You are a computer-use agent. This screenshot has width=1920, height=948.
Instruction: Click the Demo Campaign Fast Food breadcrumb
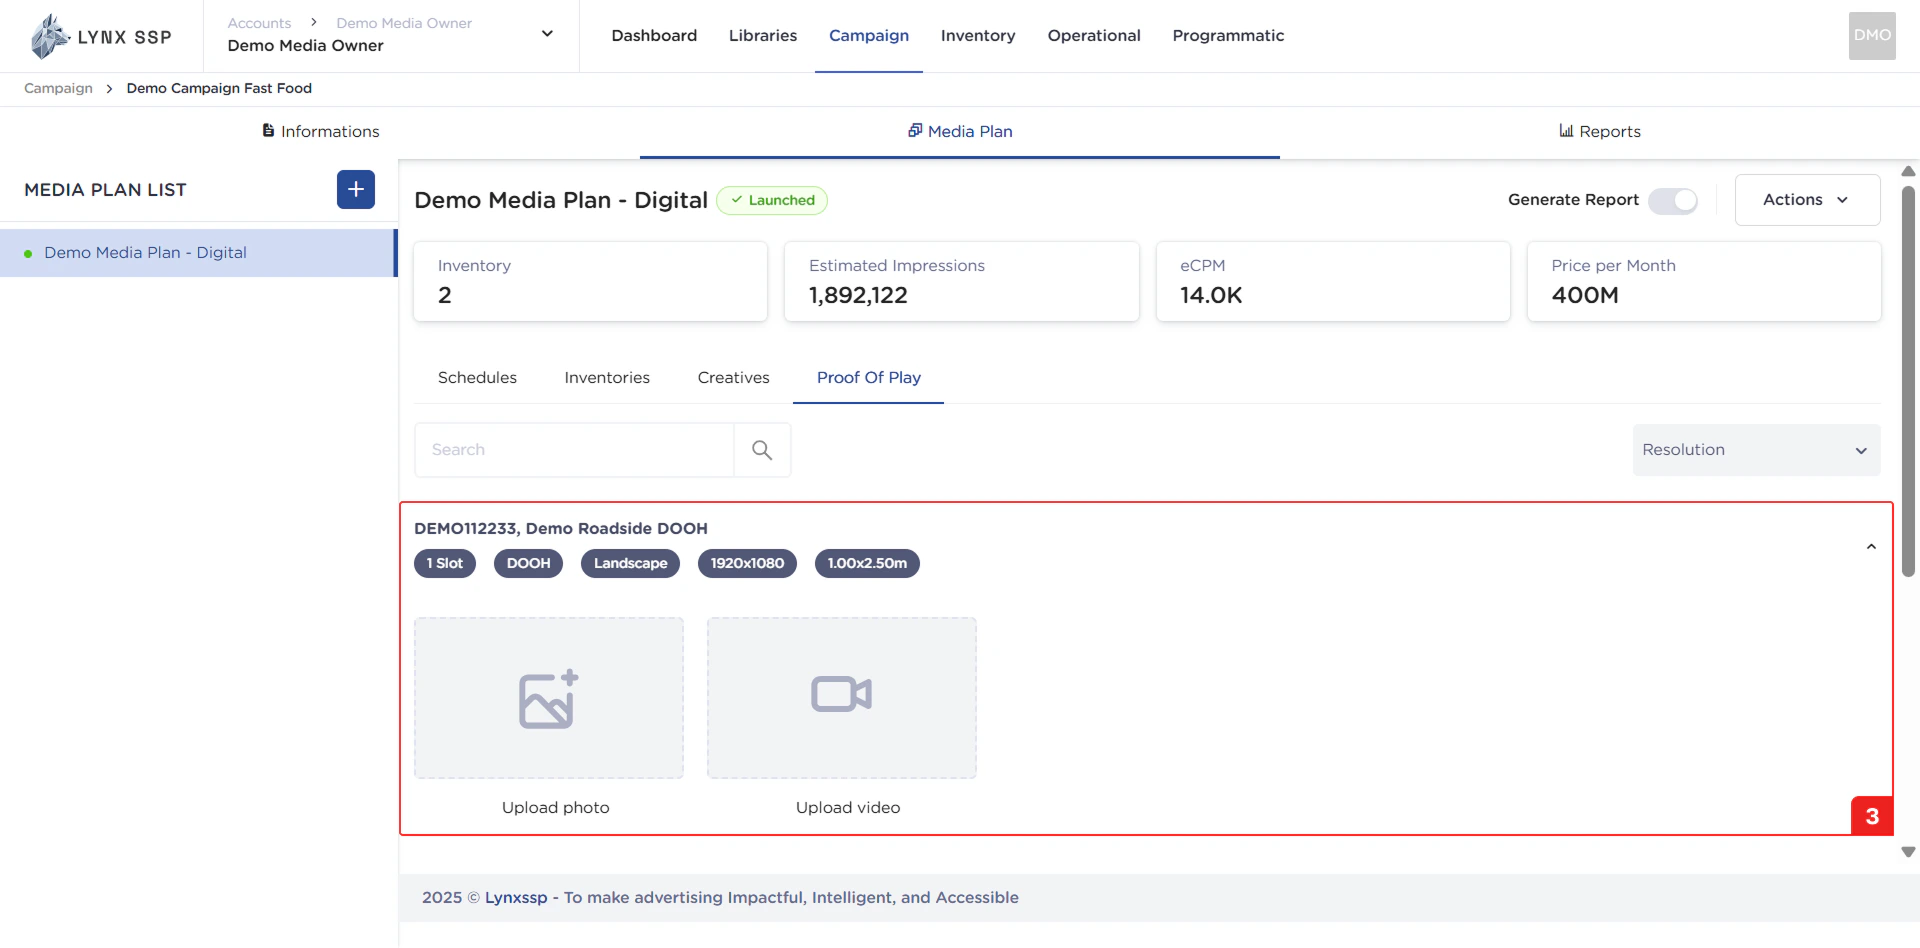tap(219, 88)
